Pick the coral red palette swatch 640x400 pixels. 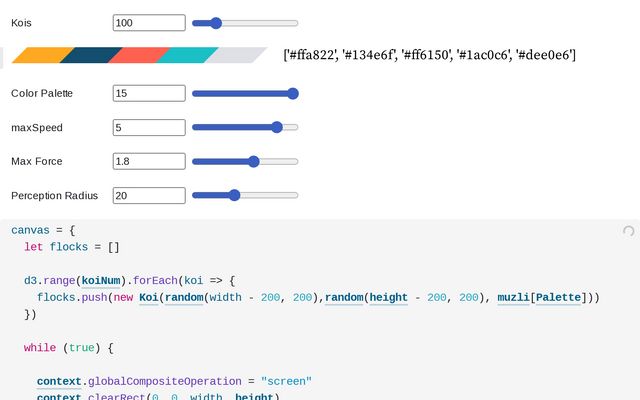pyautogui.click(x=138, y=55)
